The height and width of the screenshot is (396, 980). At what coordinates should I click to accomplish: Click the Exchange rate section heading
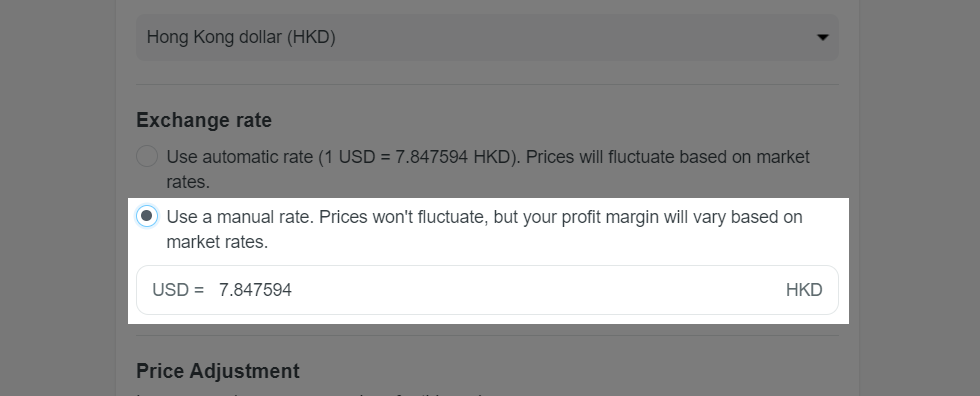pos(204,120)
